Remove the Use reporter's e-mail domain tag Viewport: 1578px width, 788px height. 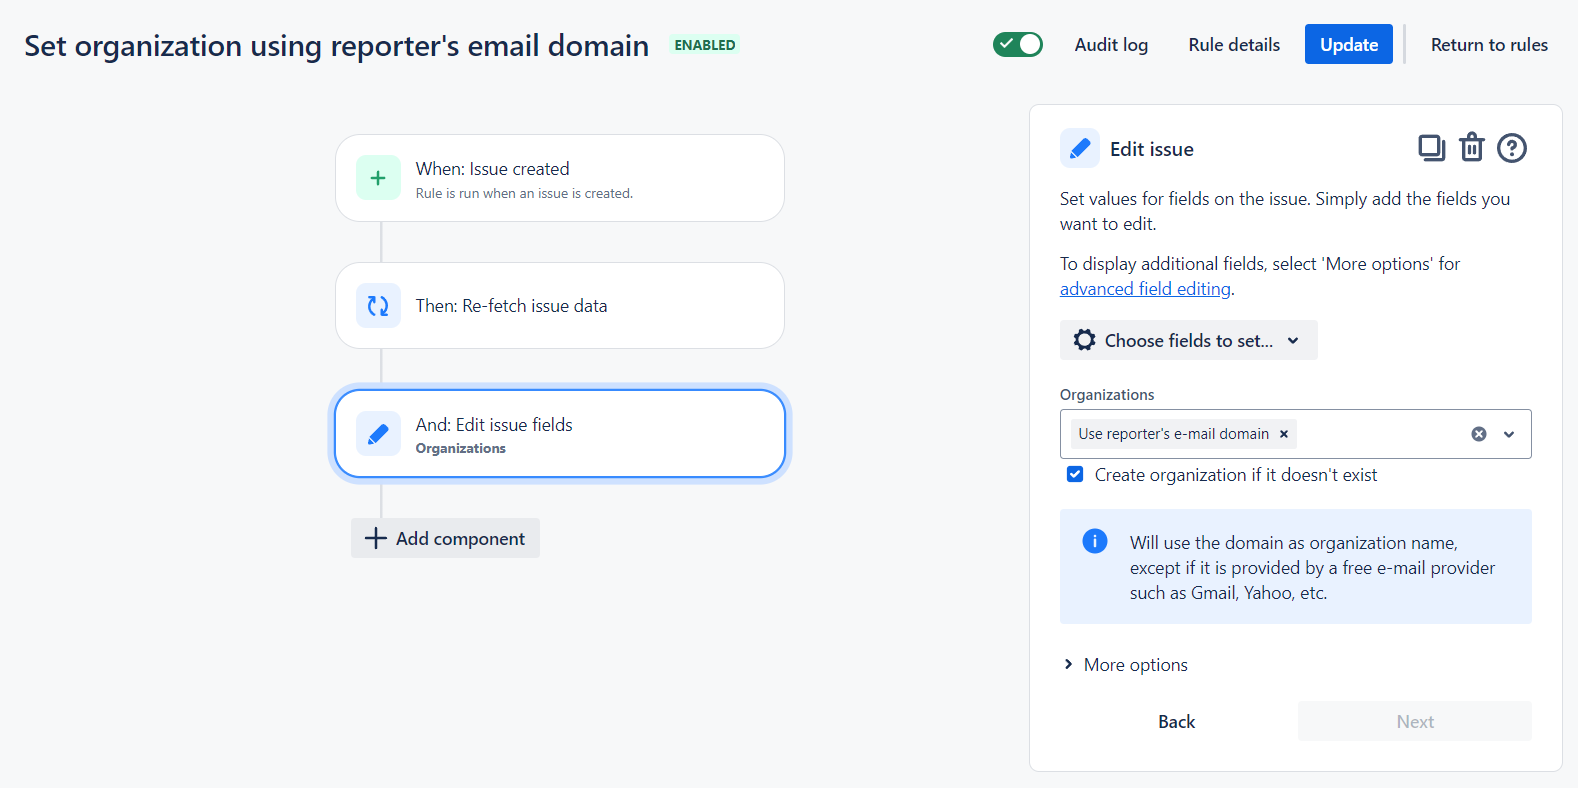click(x=1283, y=433)
